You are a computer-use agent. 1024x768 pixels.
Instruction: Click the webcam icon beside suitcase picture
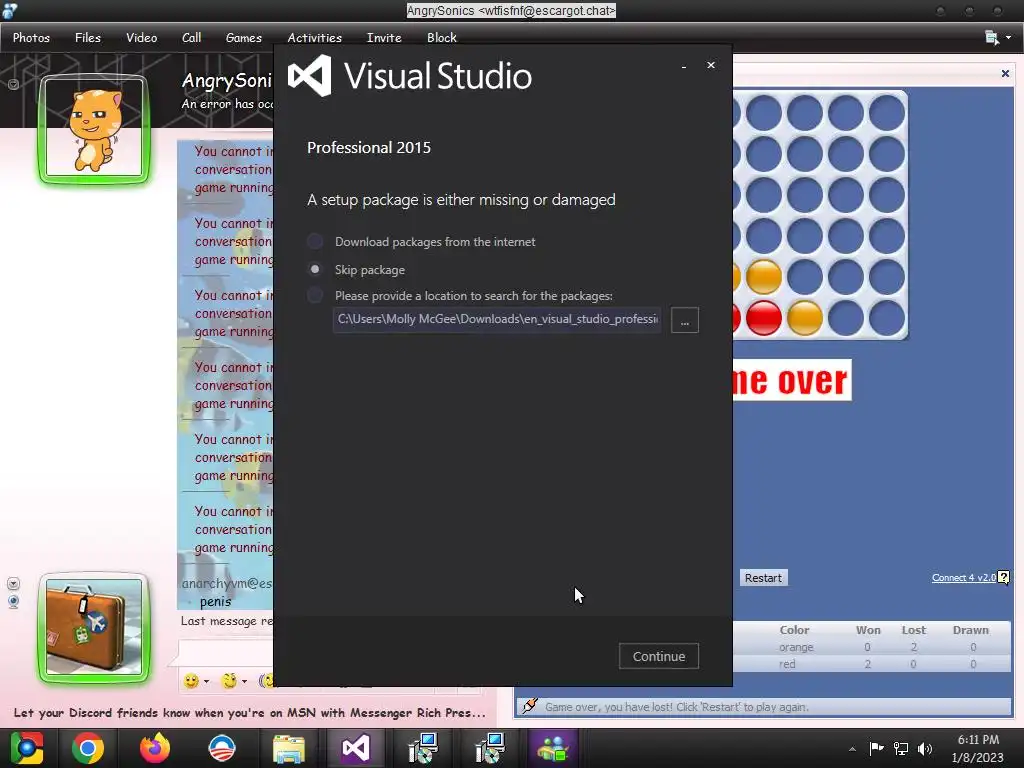[13, 601]
